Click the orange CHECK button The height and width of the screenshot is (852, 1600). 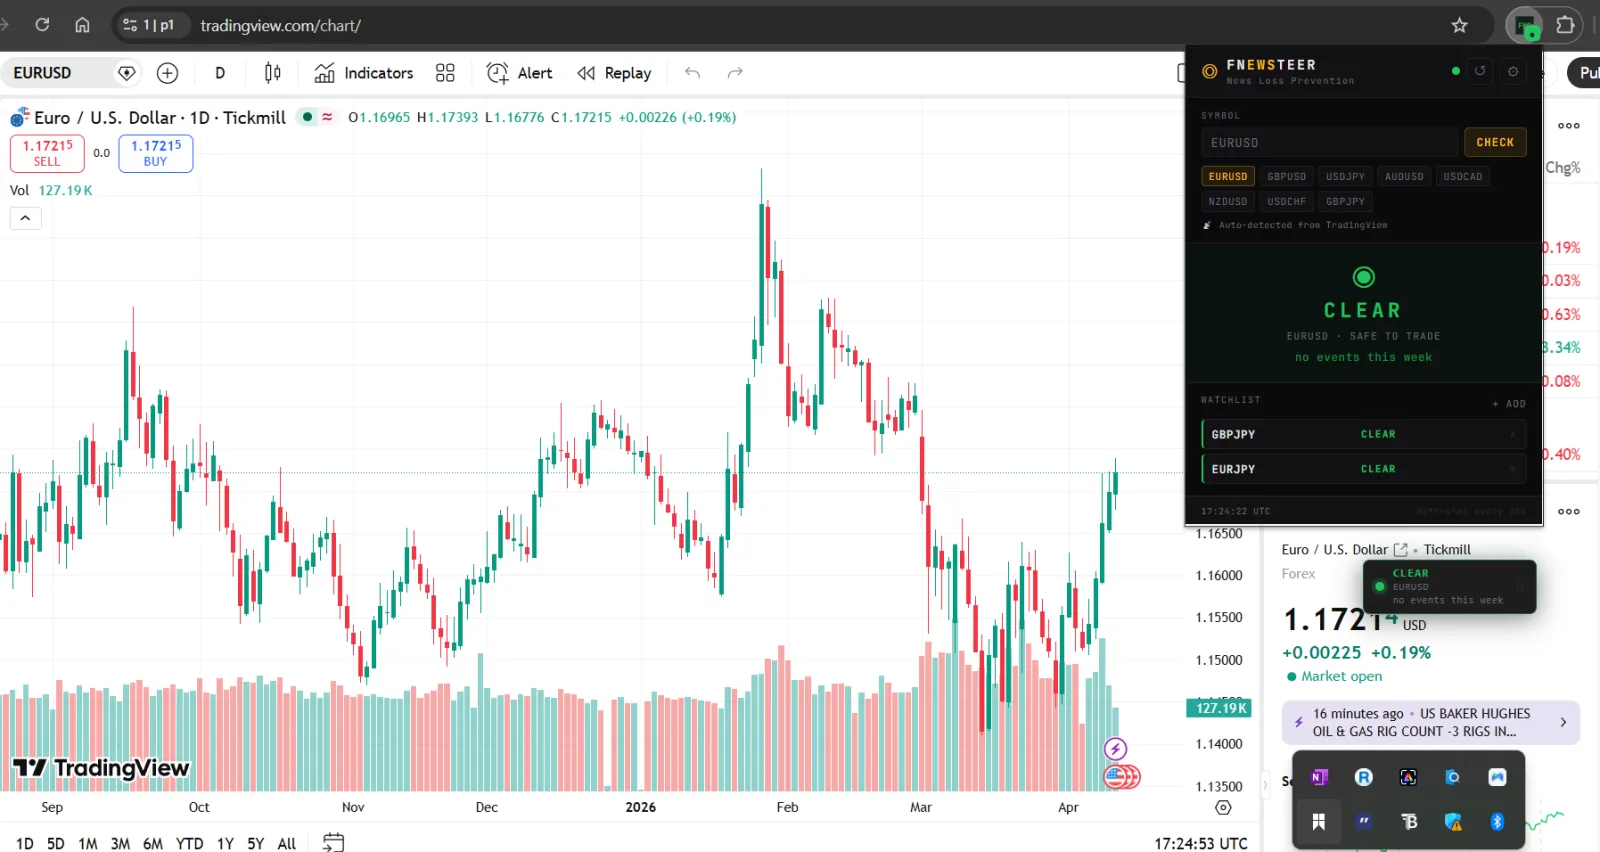[x=1495, y=142]
